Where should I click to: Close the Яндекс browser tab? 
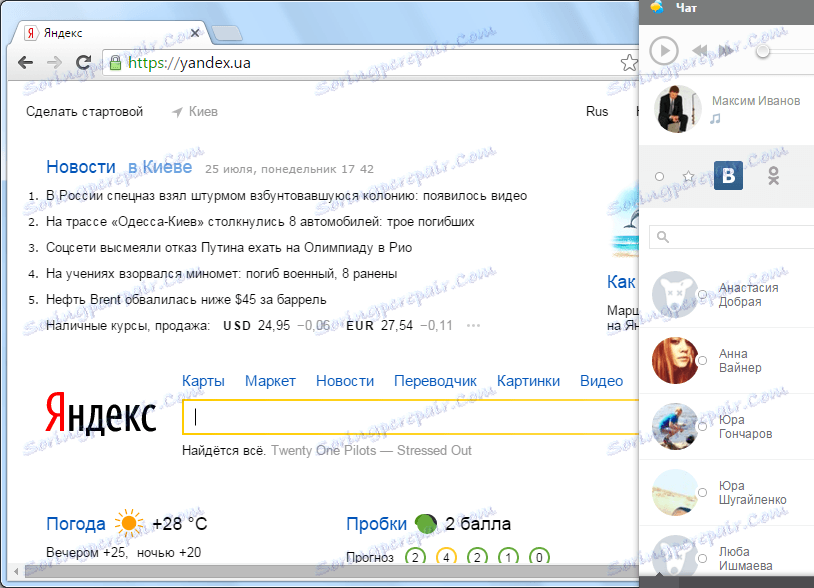point(195,33)
